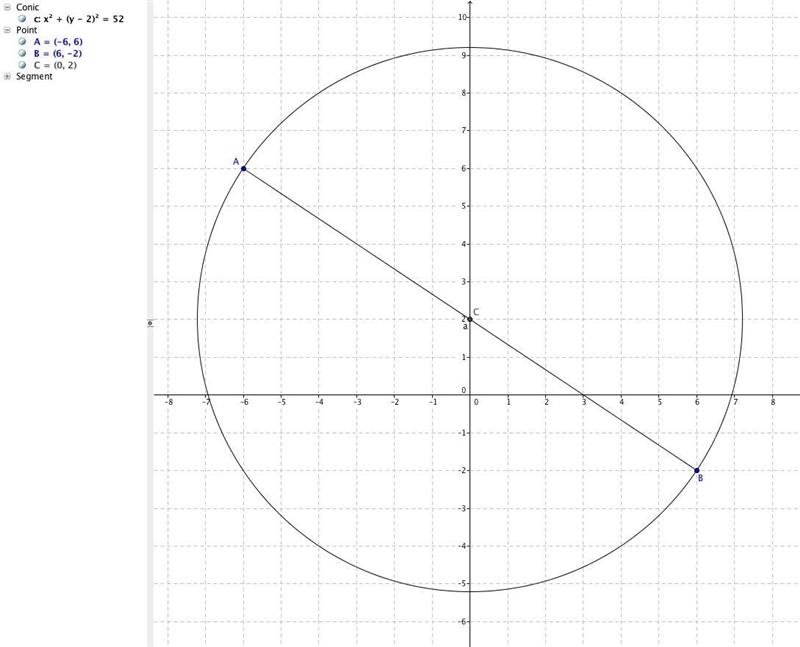Screen dimensions: 800x647
Task: Click the x-axis tick label 3
Action: tap(584, 402)
